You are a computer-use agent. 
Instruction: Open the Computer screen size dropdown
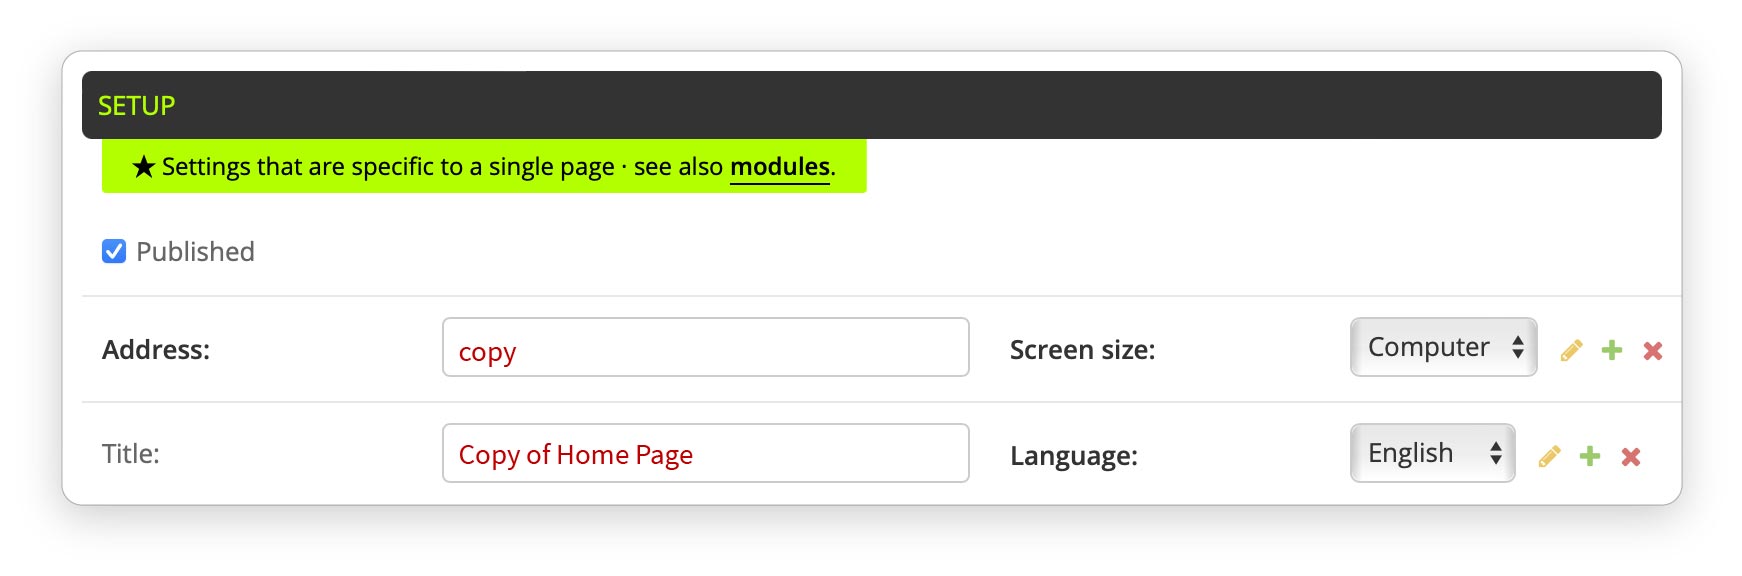(1442, 347)
